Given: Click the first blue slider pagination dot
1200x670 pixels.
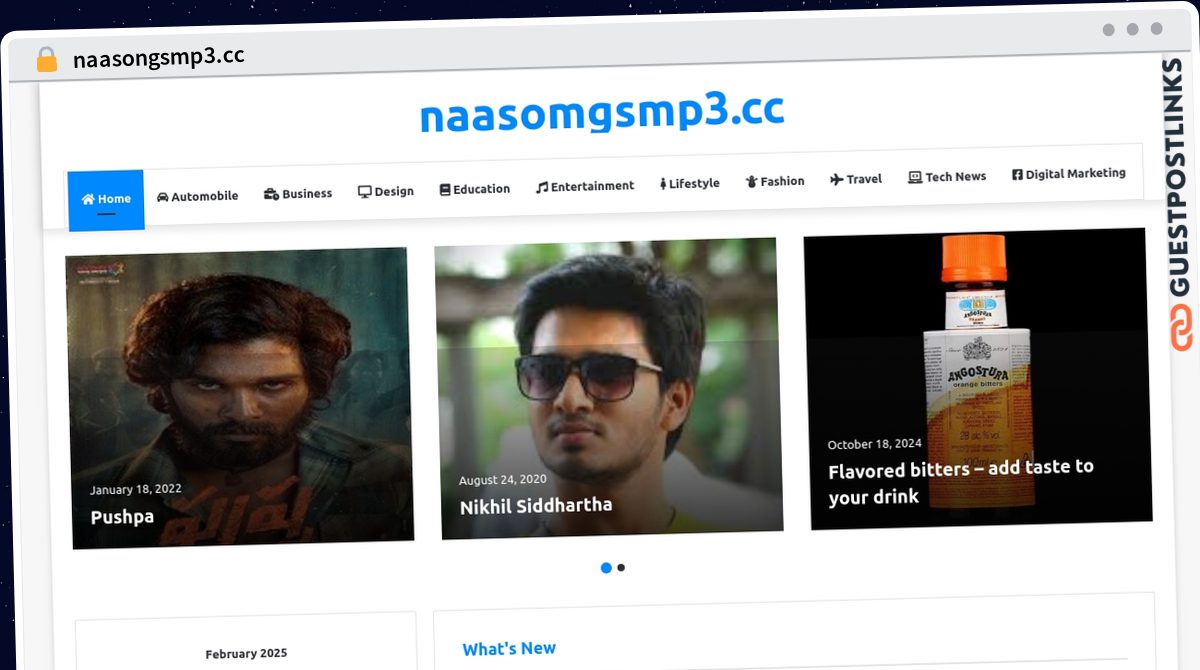Looking at the screenshot, I should coord(606,568).
